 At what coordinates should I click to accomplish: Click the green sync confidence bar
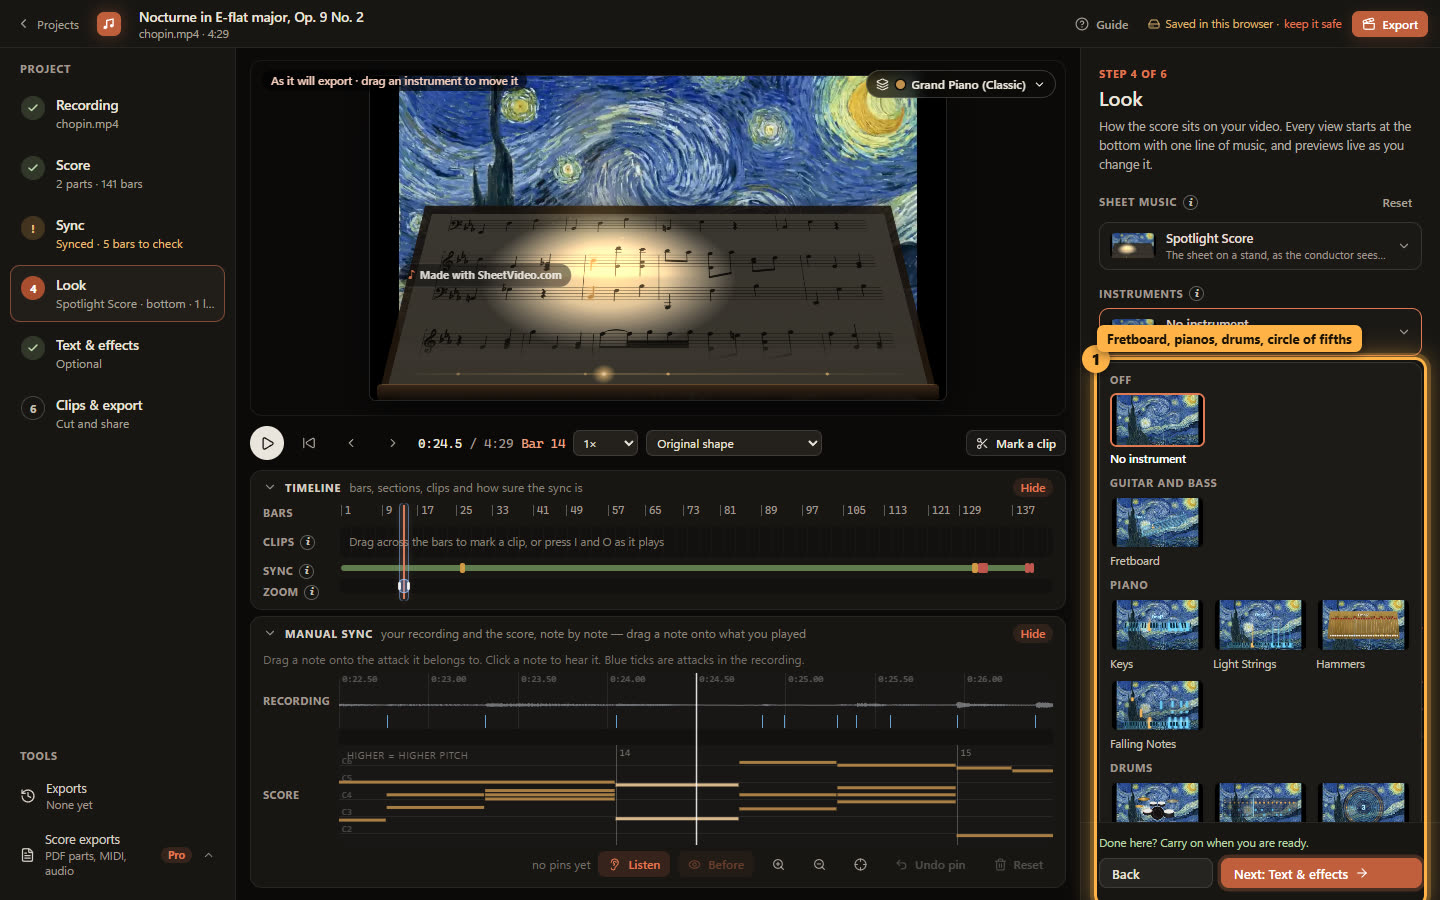coord(686,568)
